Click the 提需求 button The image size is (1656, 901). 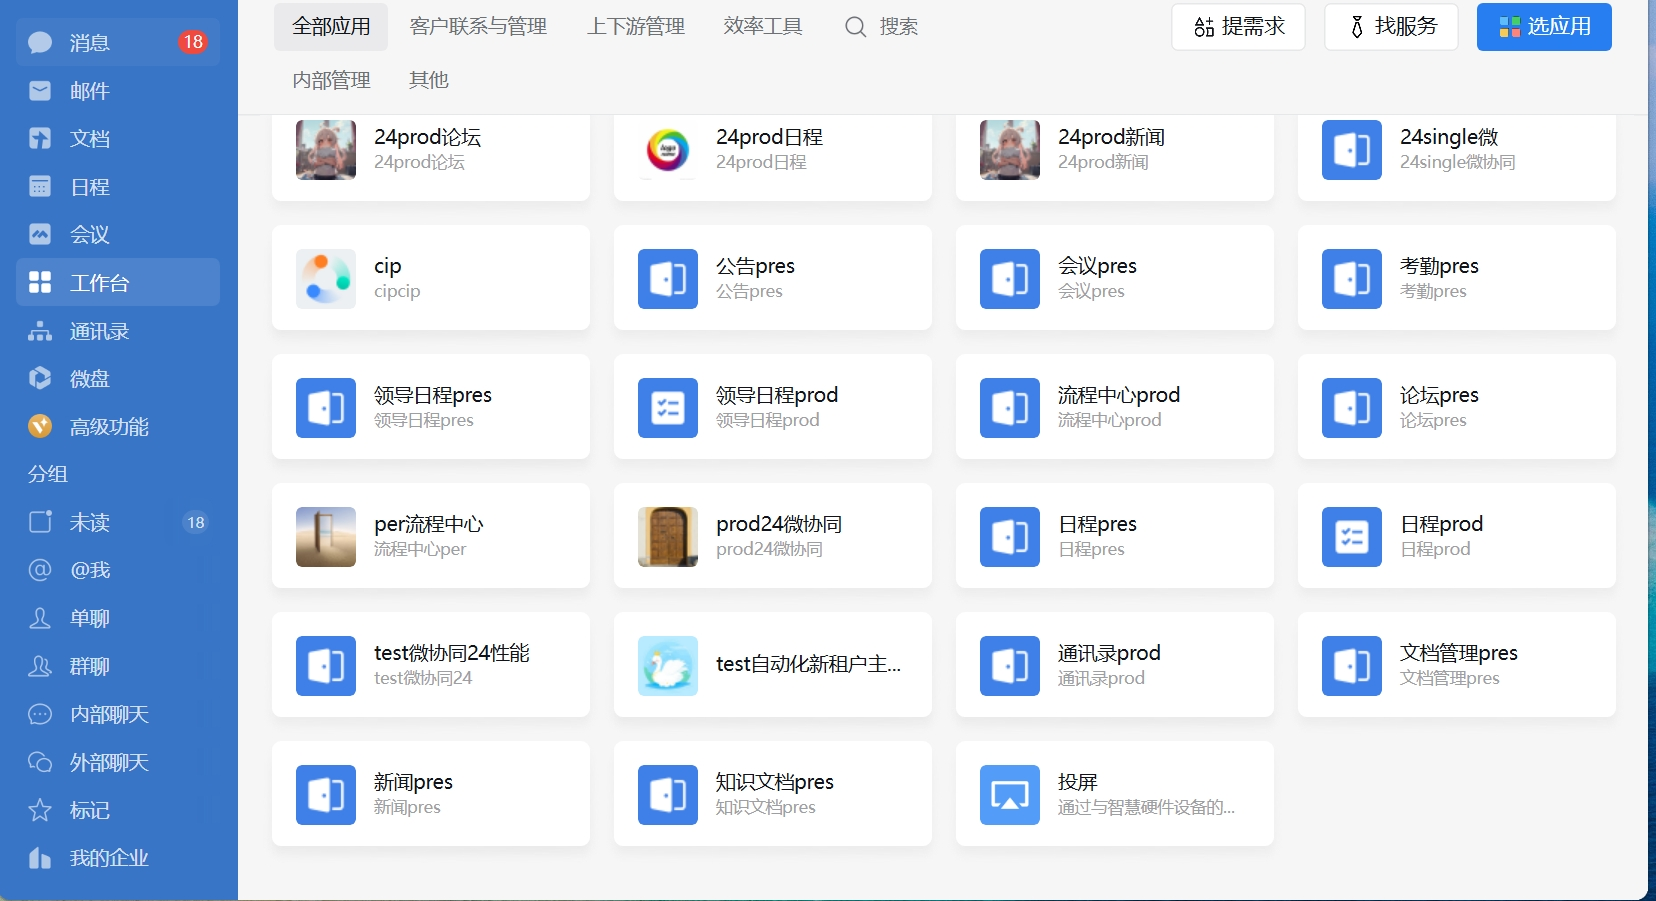1238,27
